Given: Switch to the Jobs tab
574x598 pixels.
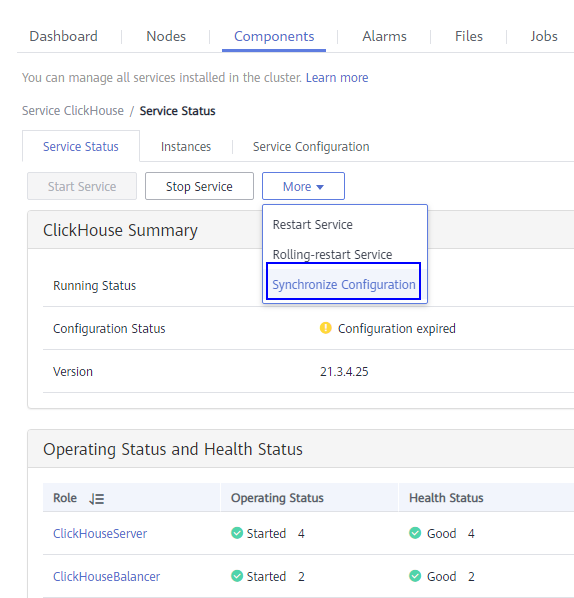Looking at the screenshot, I should pyautogui.click(x=544, y=36).
